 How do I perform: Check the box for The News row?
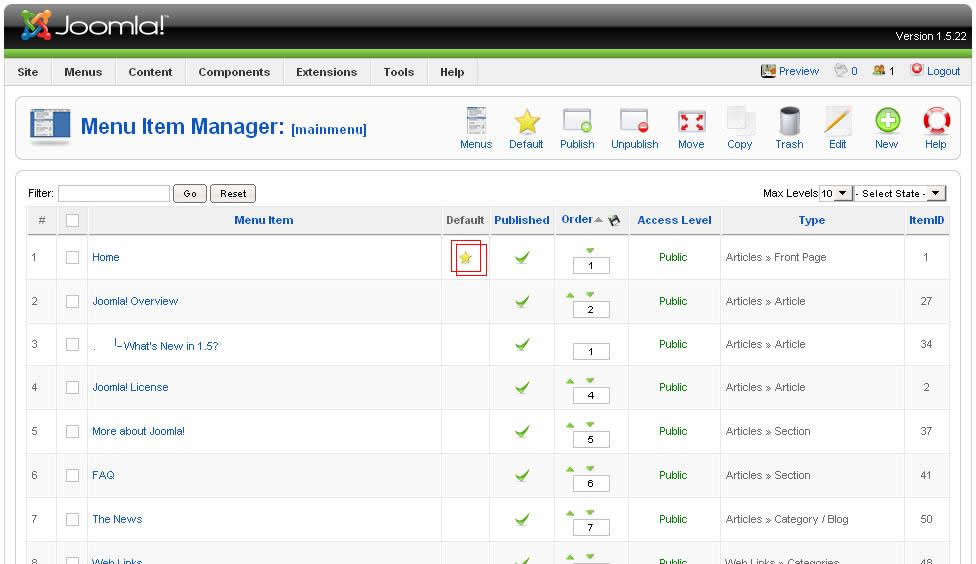pos(72,519)
